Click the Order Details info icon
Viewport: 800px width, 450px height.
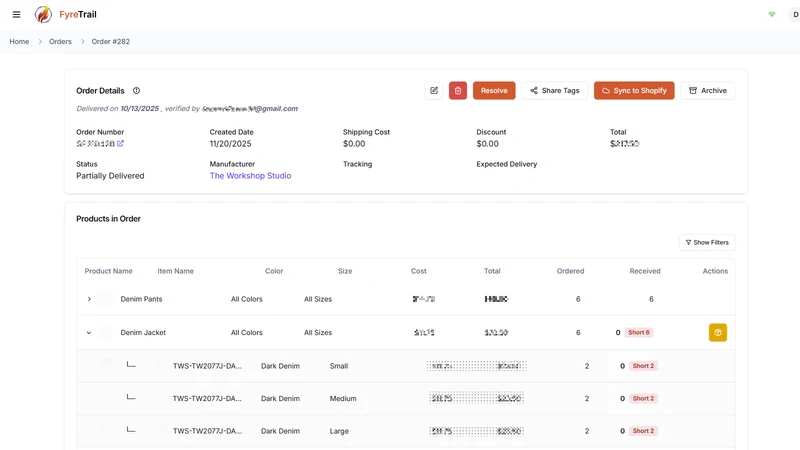[136, 90]
